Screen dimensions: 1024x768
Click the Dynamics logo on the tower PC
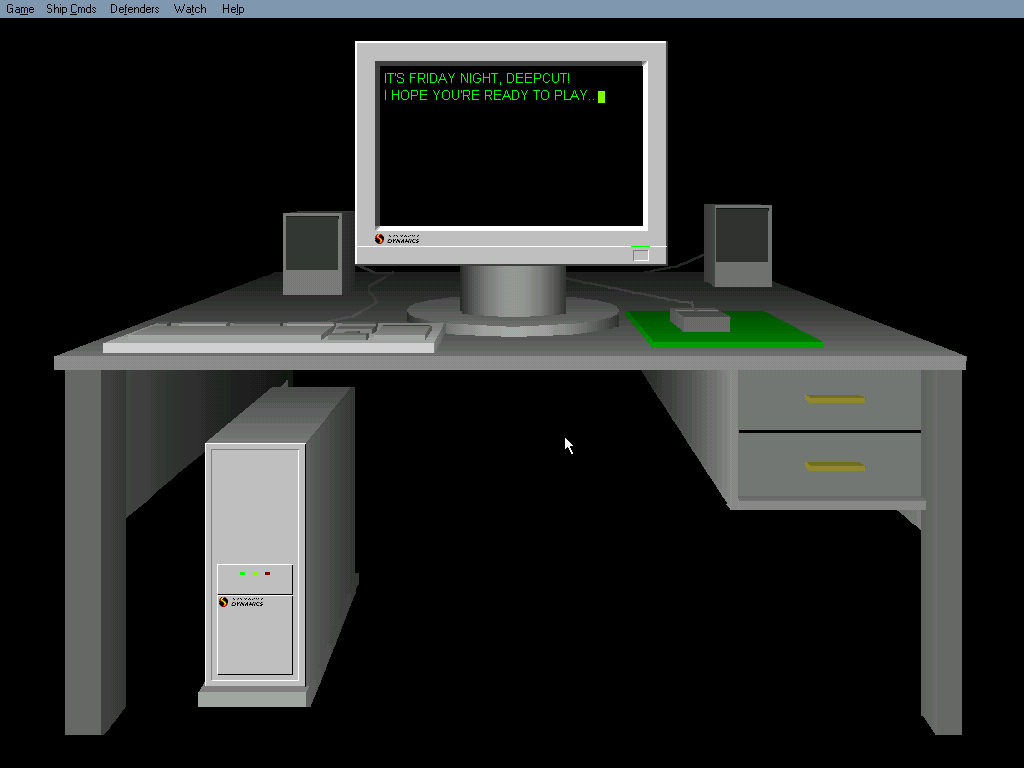point(241,602)
